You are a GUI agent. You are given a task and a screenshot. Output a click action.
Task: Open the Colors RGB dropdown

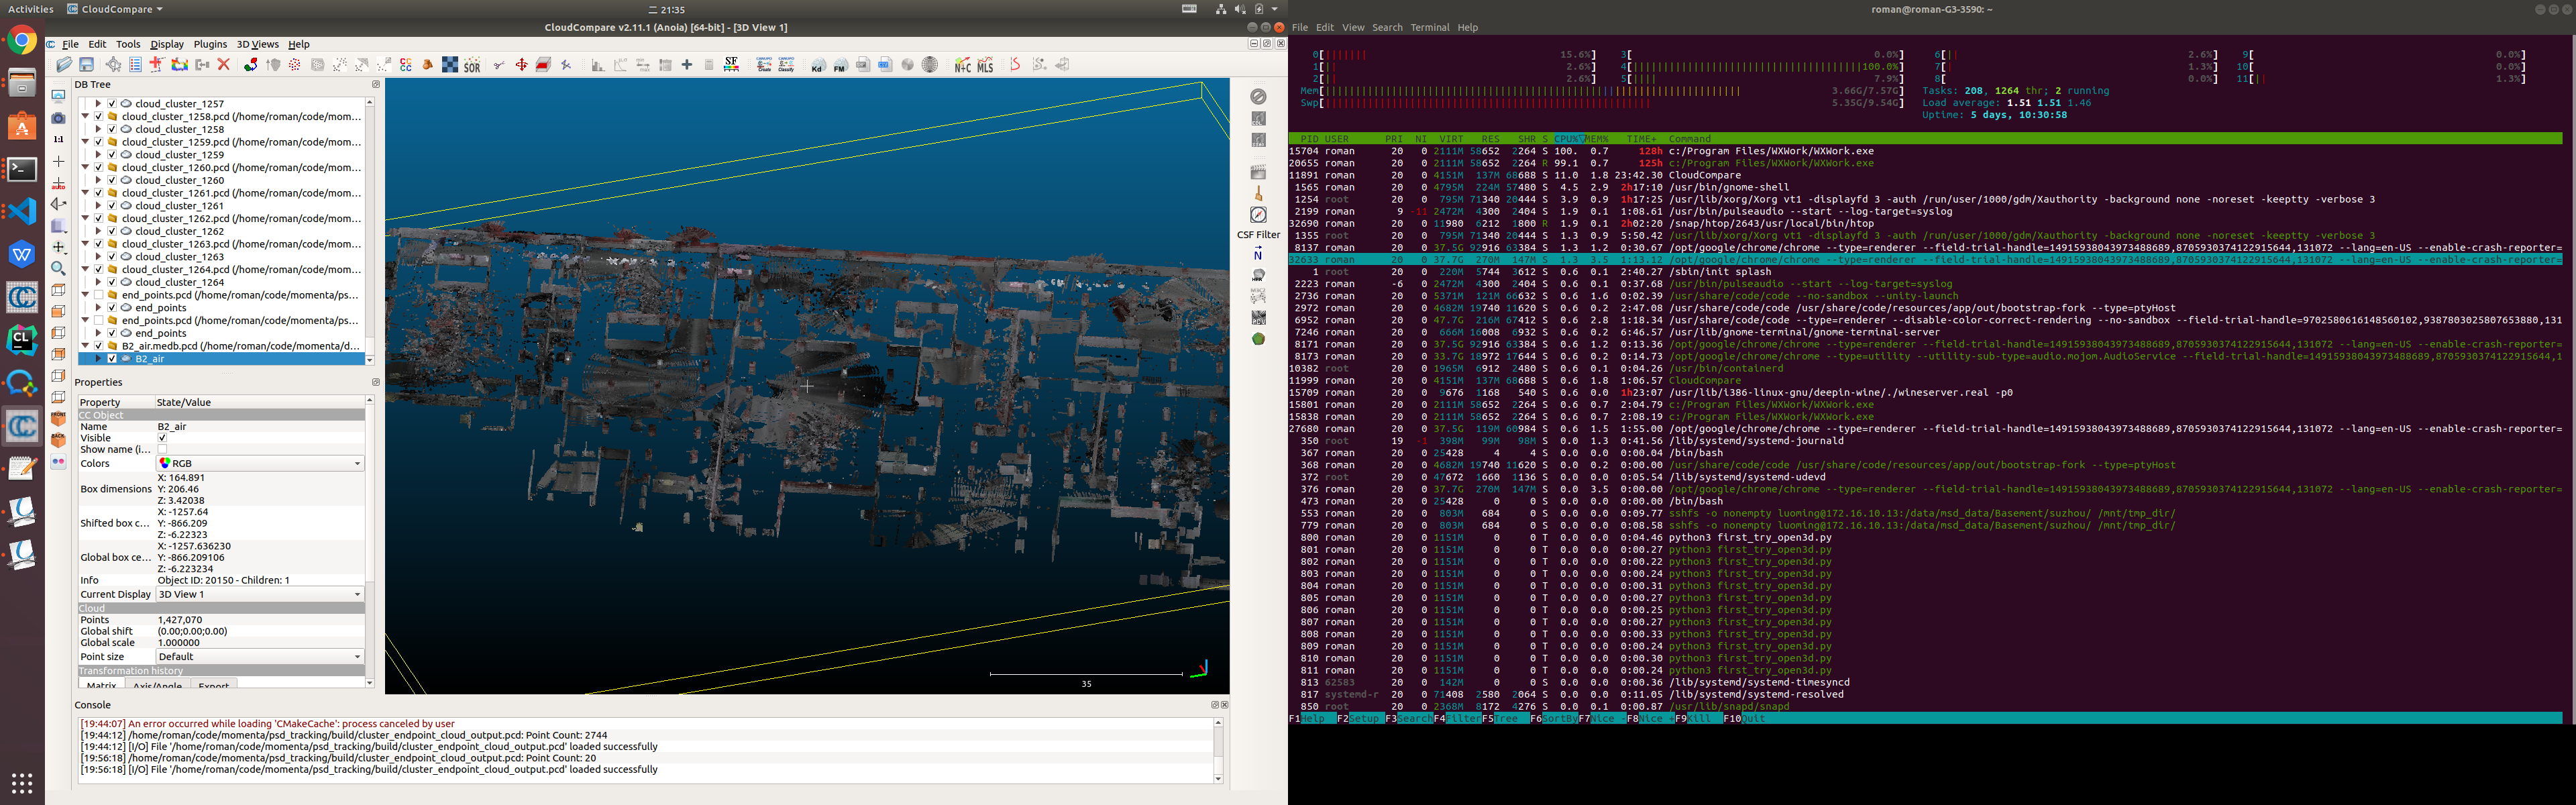(x=260, y=463)
